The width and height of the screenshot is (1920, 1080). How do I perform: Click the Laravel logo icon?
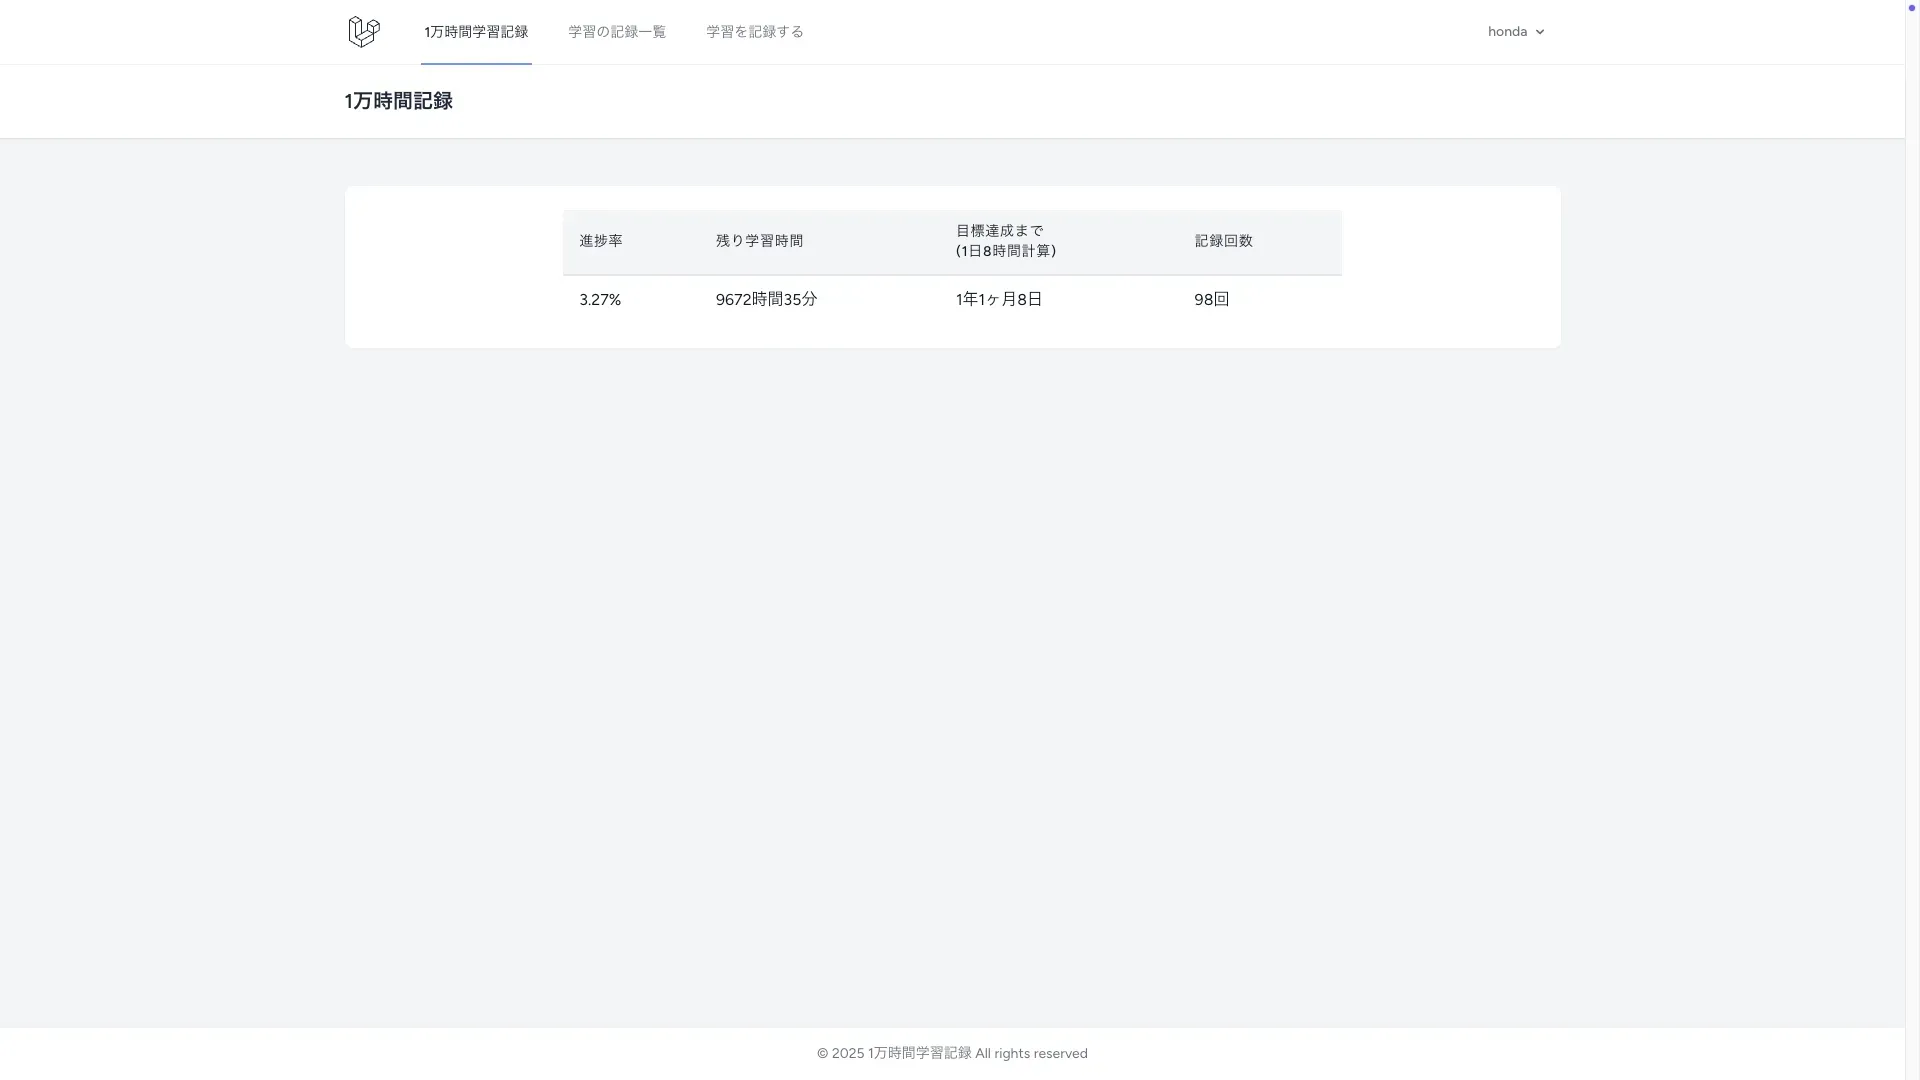click(x=364, y=32)
